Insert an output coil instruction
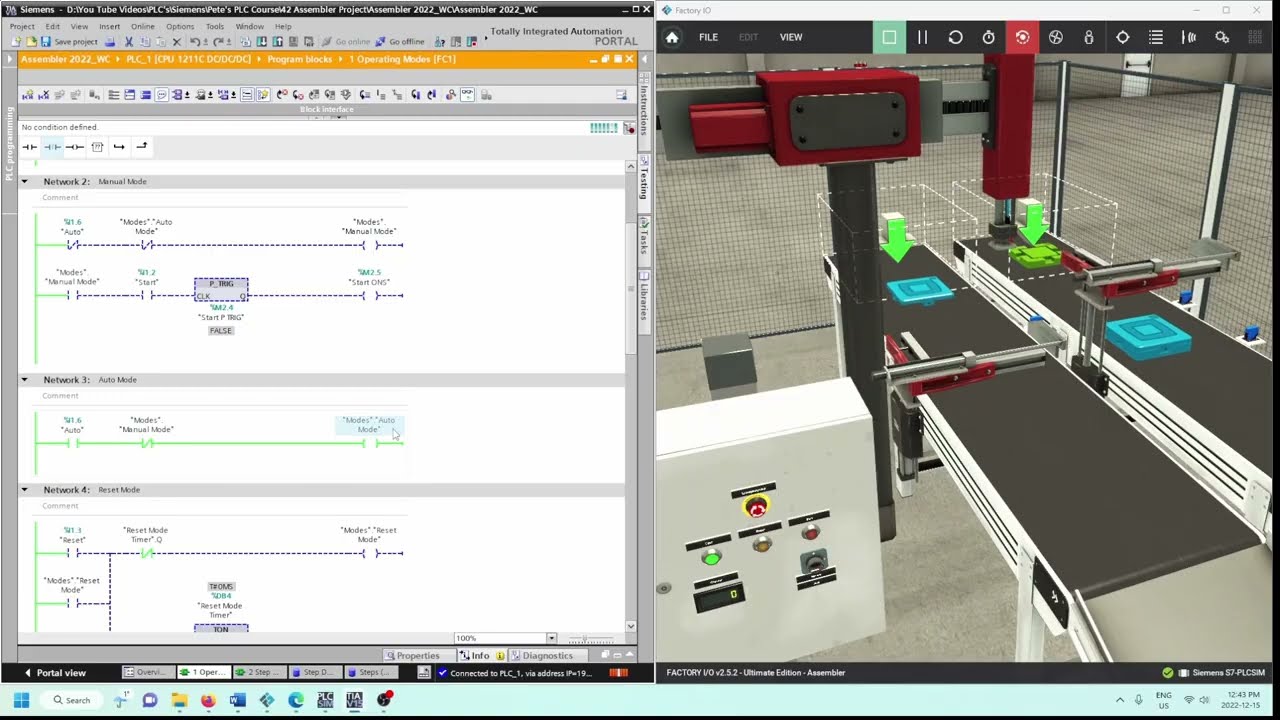The height and width of the screenshot is (720, 1280). (74, 147)
